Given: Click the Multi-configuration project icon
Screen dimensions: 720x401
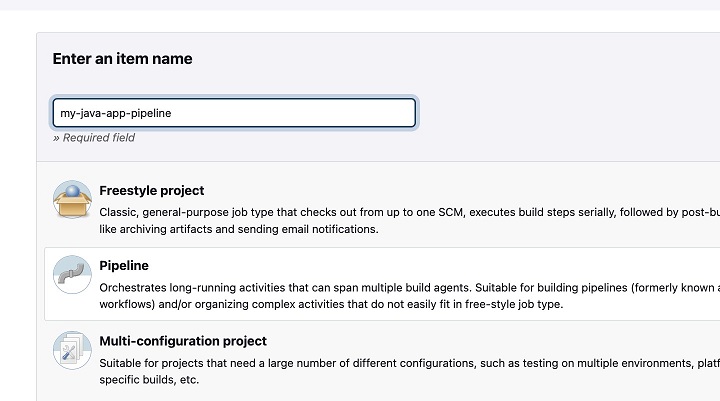Looking at the screenshot, I should (x=72, y=350).
